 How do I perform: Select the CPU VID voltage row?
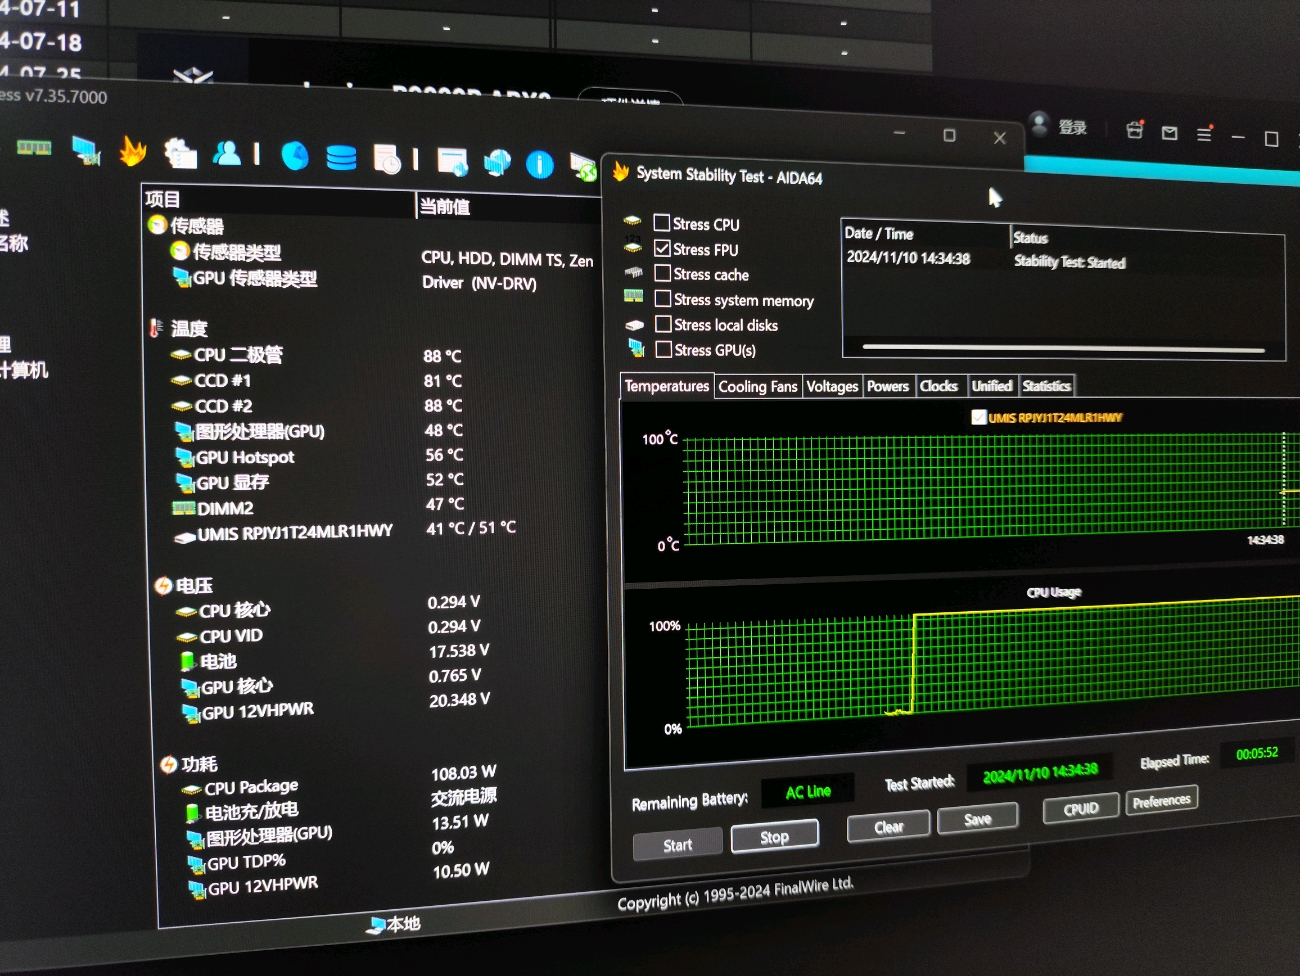pos(329,631)
